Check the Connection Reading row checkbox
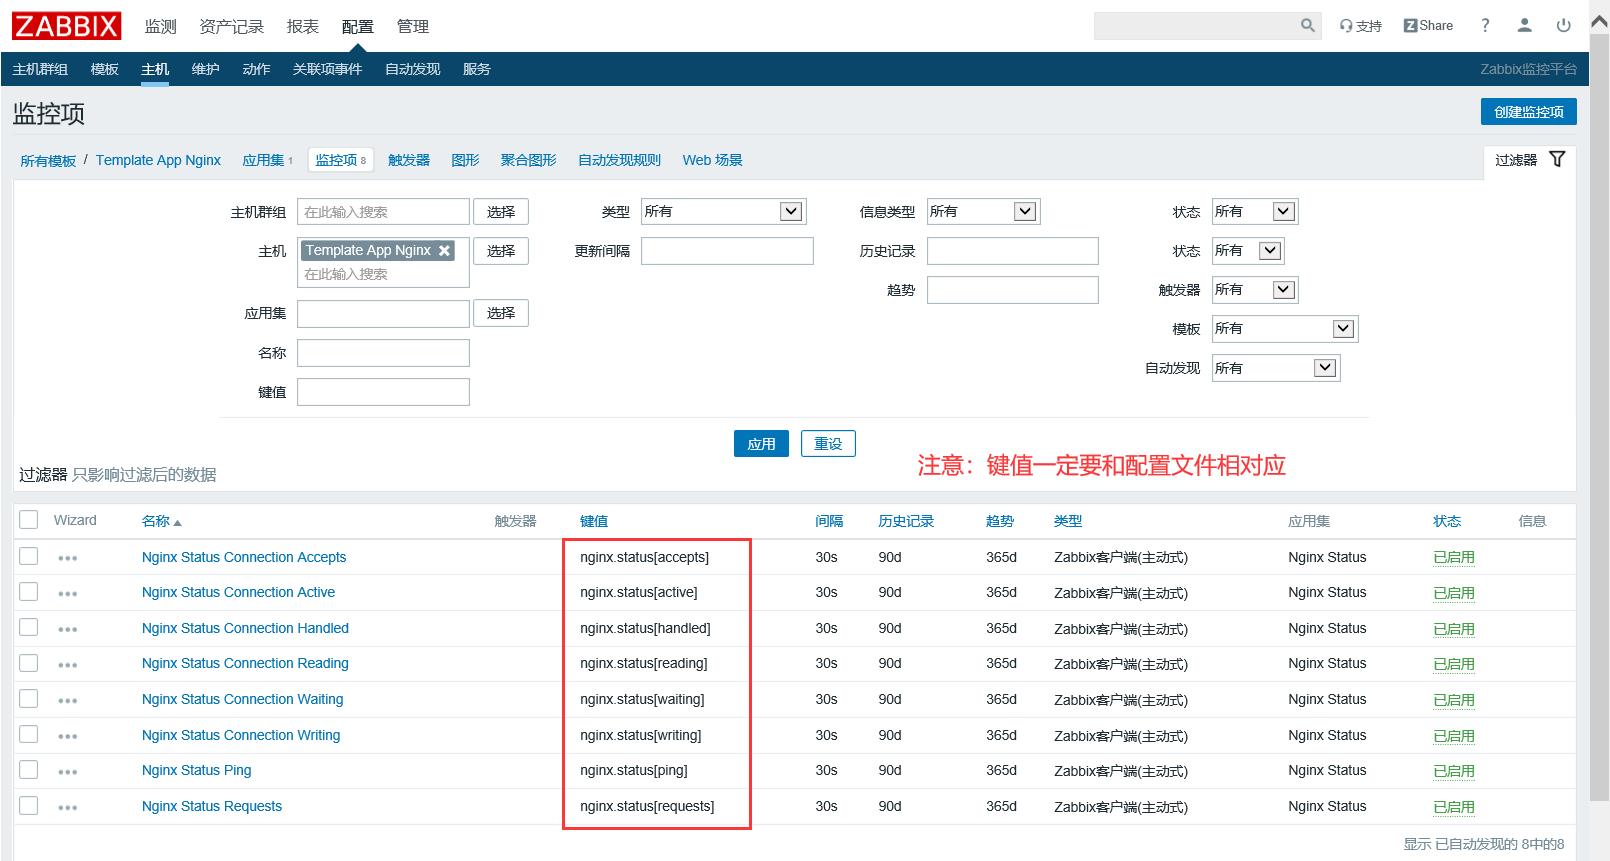 pyautogui.click(x=29, y=663)
